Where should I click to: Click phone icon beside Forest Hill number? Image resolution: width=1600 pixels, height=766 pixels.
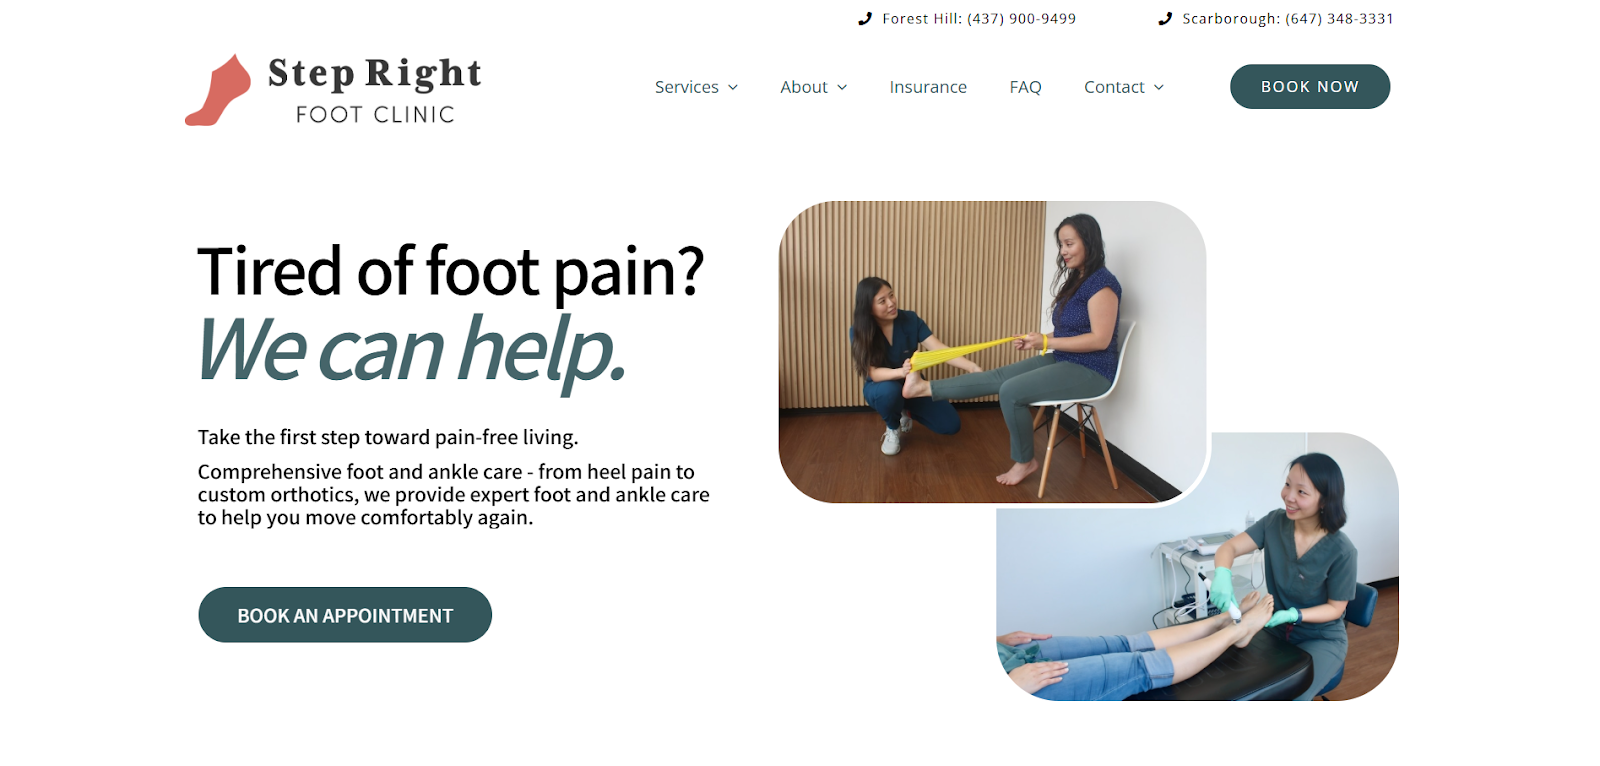tap(865, 19)
